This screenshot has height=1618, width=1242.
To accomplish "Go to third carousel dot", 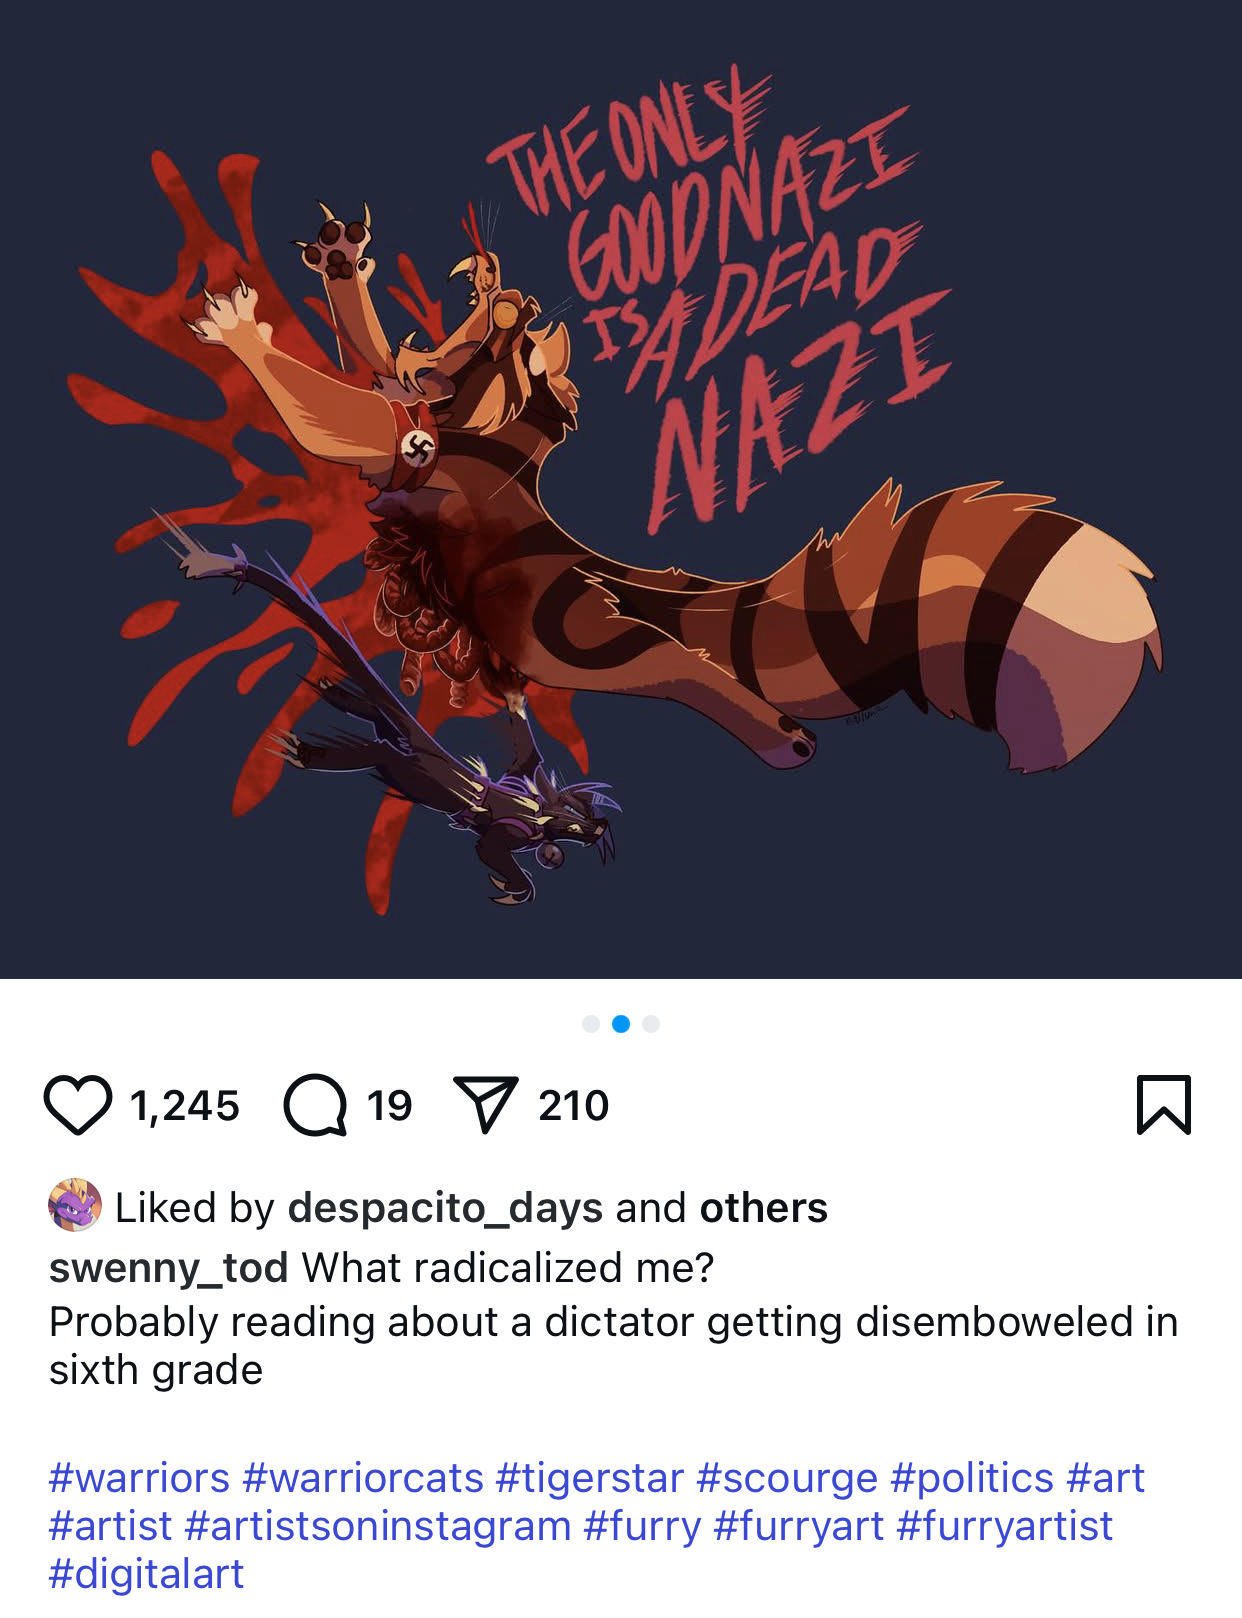I will coord(651,1023).
